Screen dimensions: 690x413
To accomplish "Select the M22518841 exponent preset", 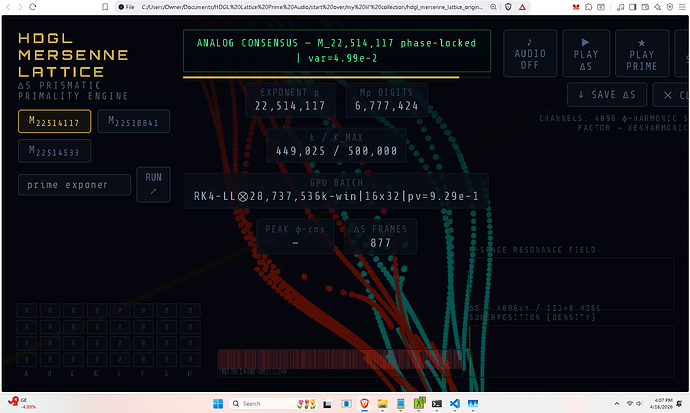I will (x=133, y=122).
